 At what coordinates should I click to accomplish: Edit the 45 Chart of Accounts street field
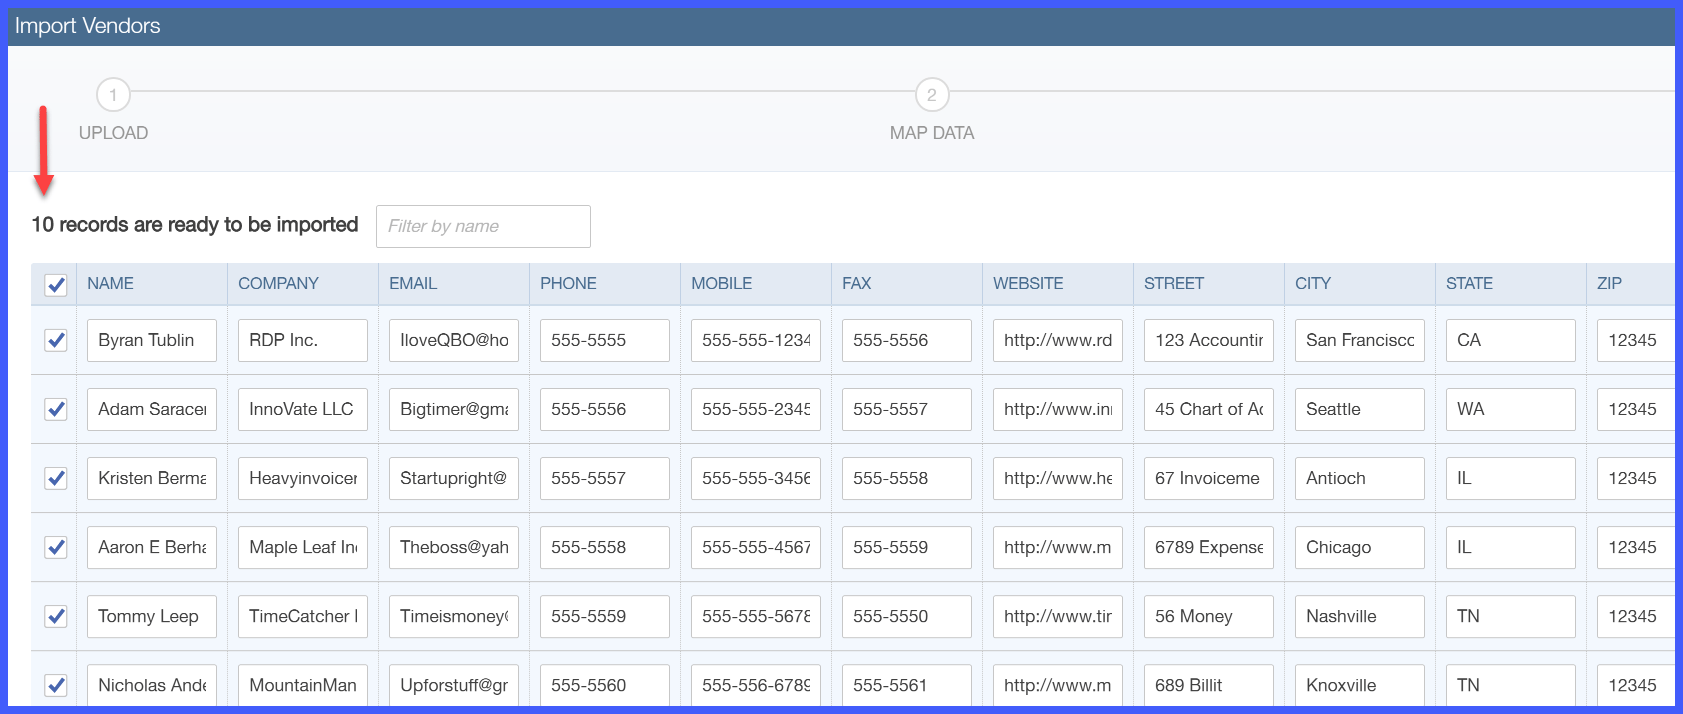point(1209,409)
